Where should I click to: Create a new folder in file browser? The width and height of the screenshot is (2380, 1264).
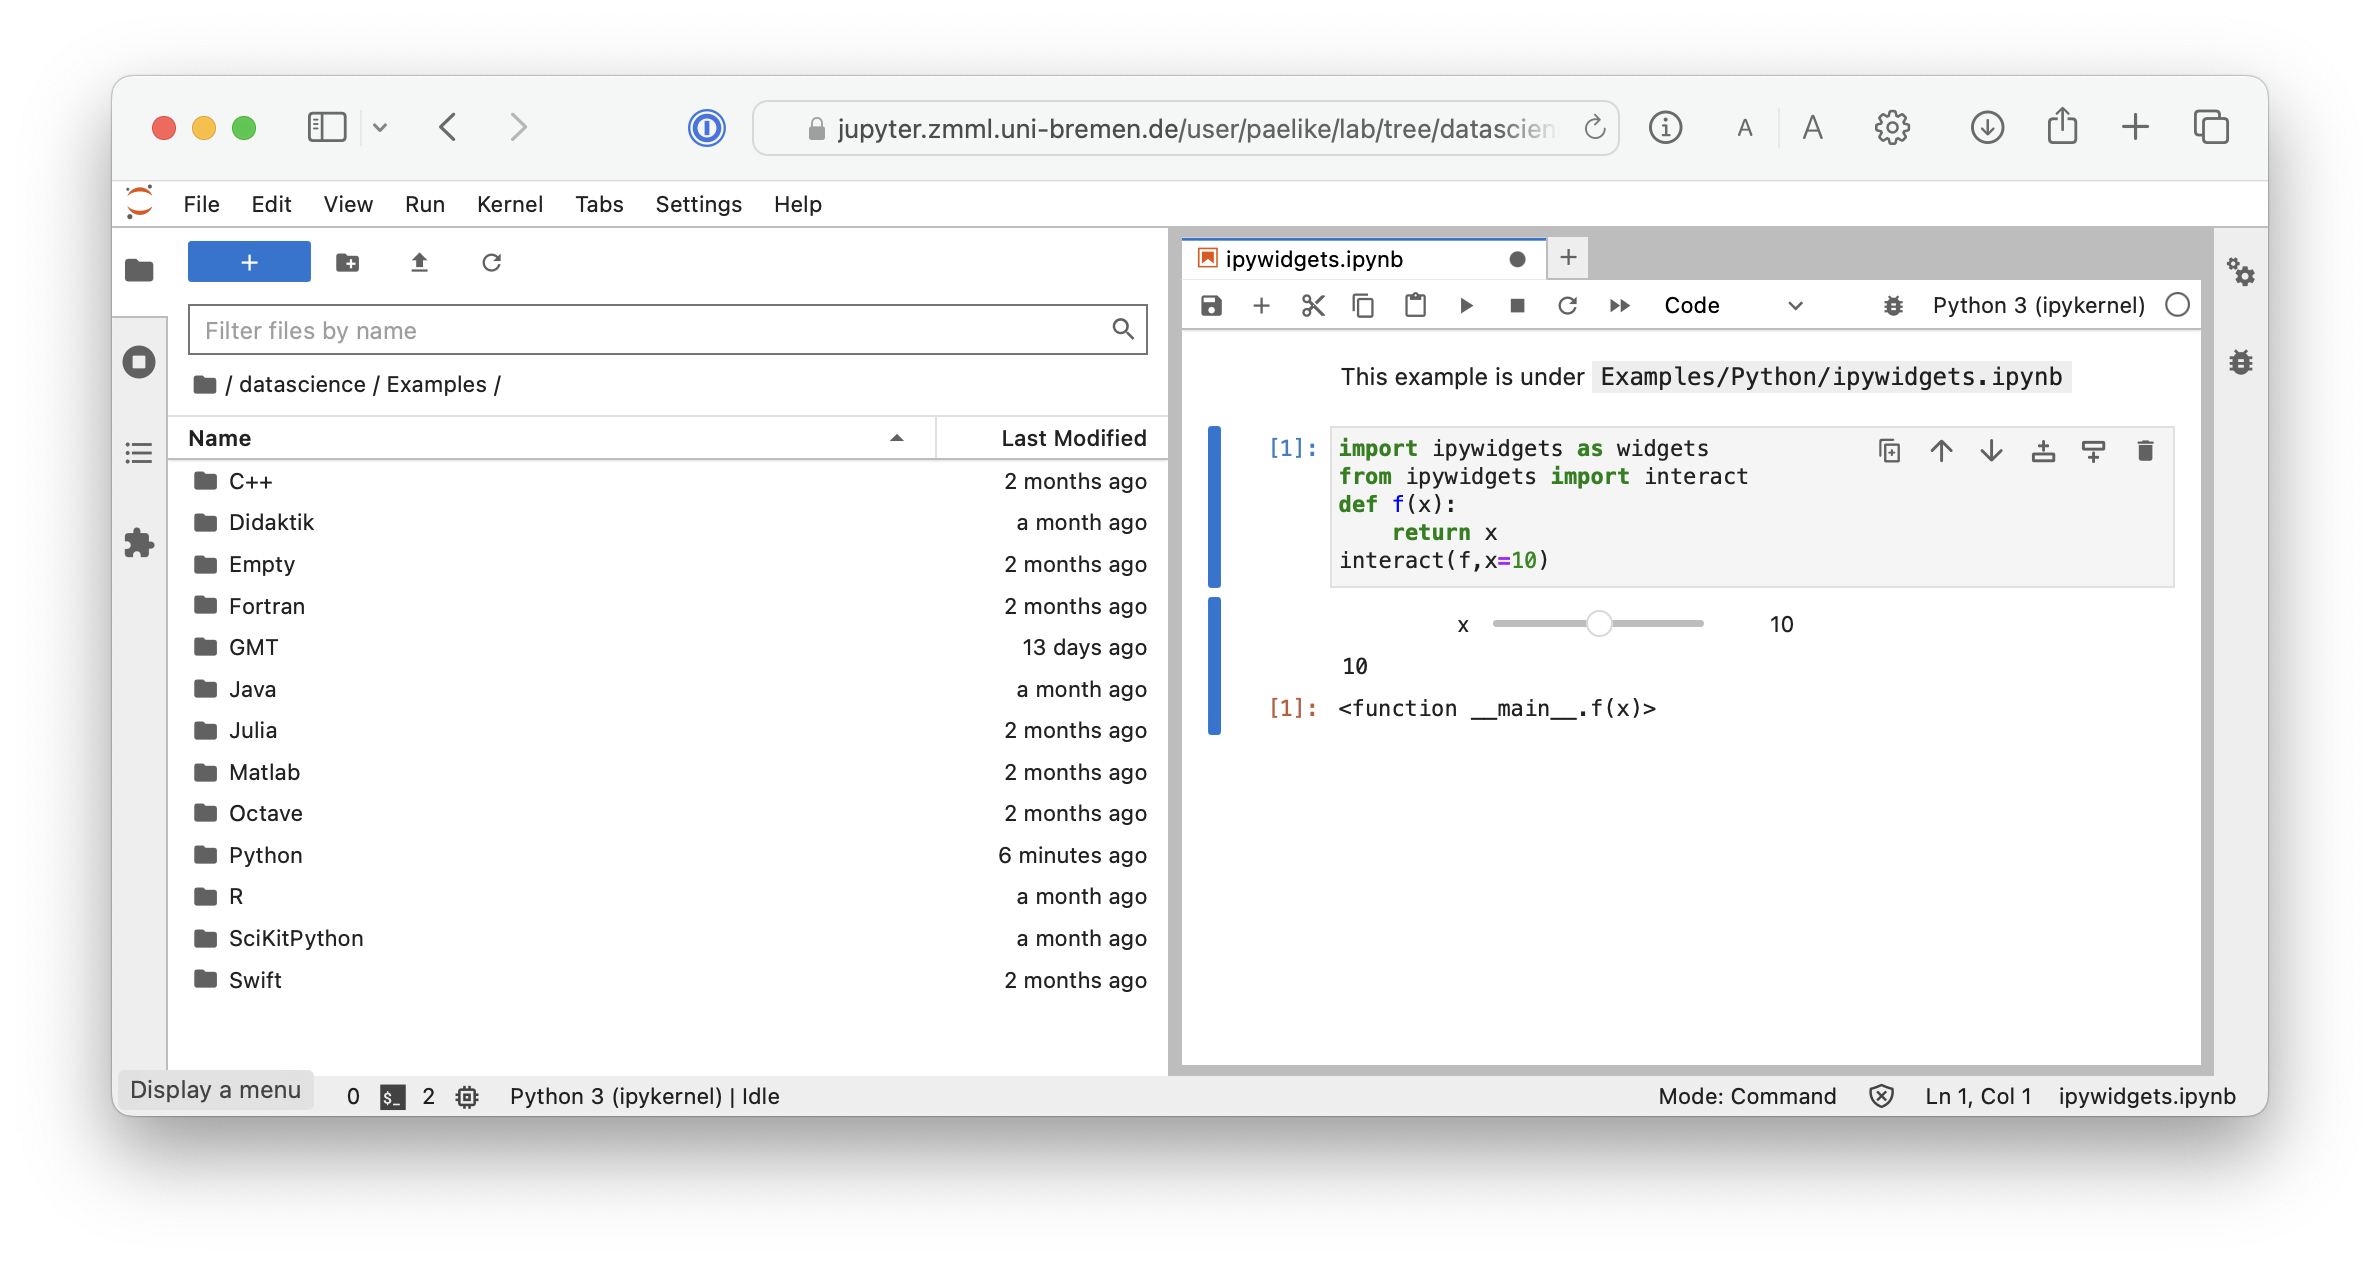click(x=347, y=262)
